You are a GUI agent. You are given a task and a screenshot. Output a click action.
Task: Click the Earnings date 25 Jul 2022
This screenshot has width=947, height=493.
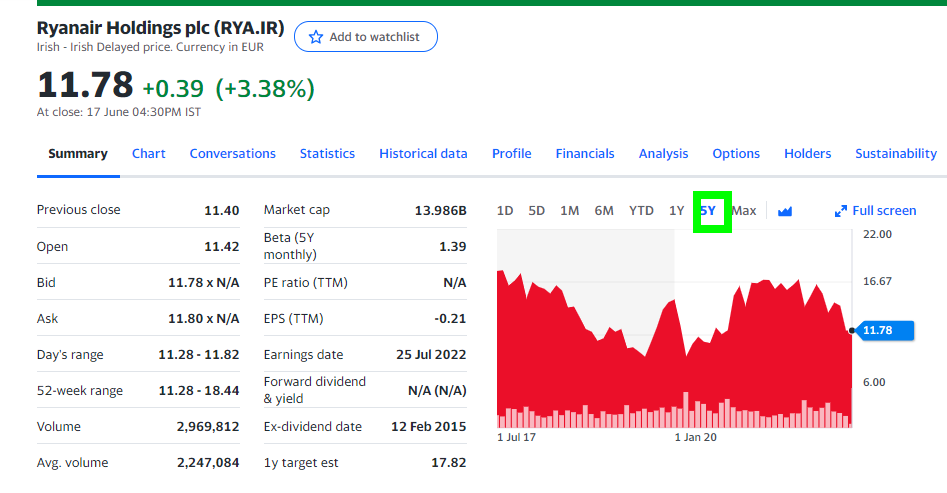pyautogui.click(x=431, y=355)
